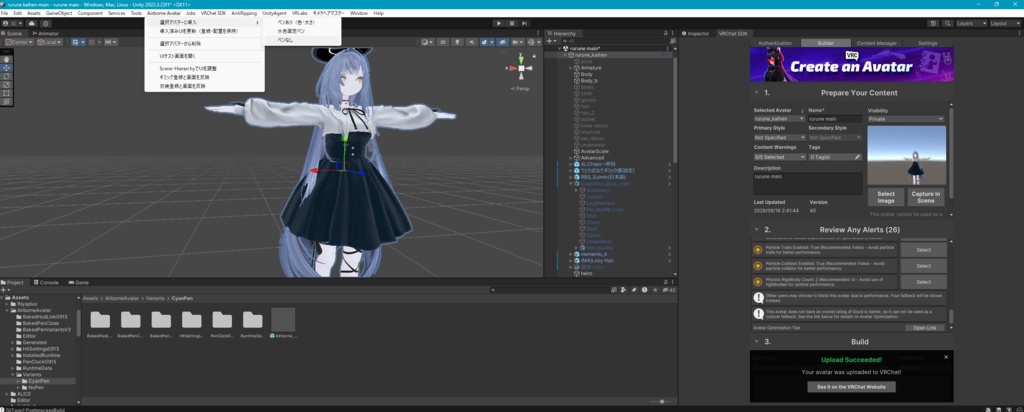The image size is (1024, 412).
Task: Toggle the Local handle rotation button
Action: point(49,42)
